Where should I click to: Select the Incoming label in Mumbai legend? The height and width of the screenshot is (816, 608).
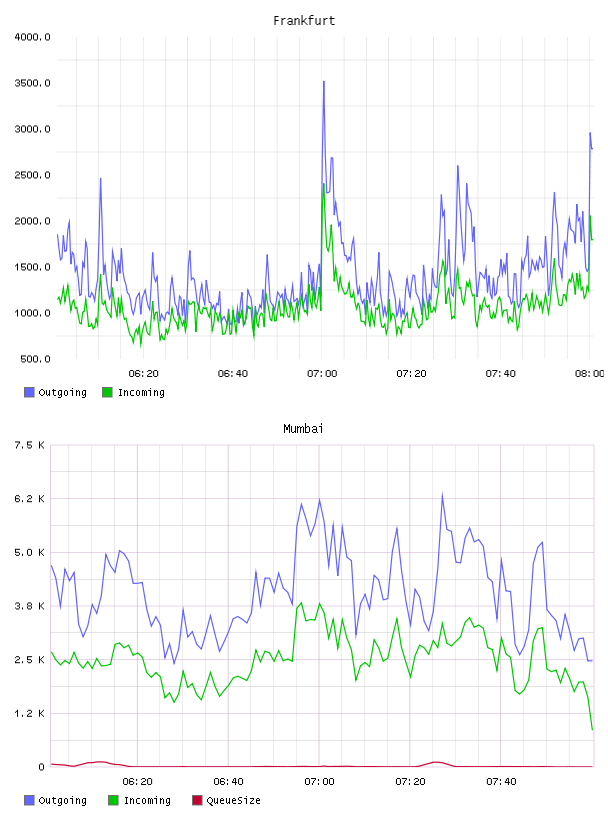coord(147,800)
